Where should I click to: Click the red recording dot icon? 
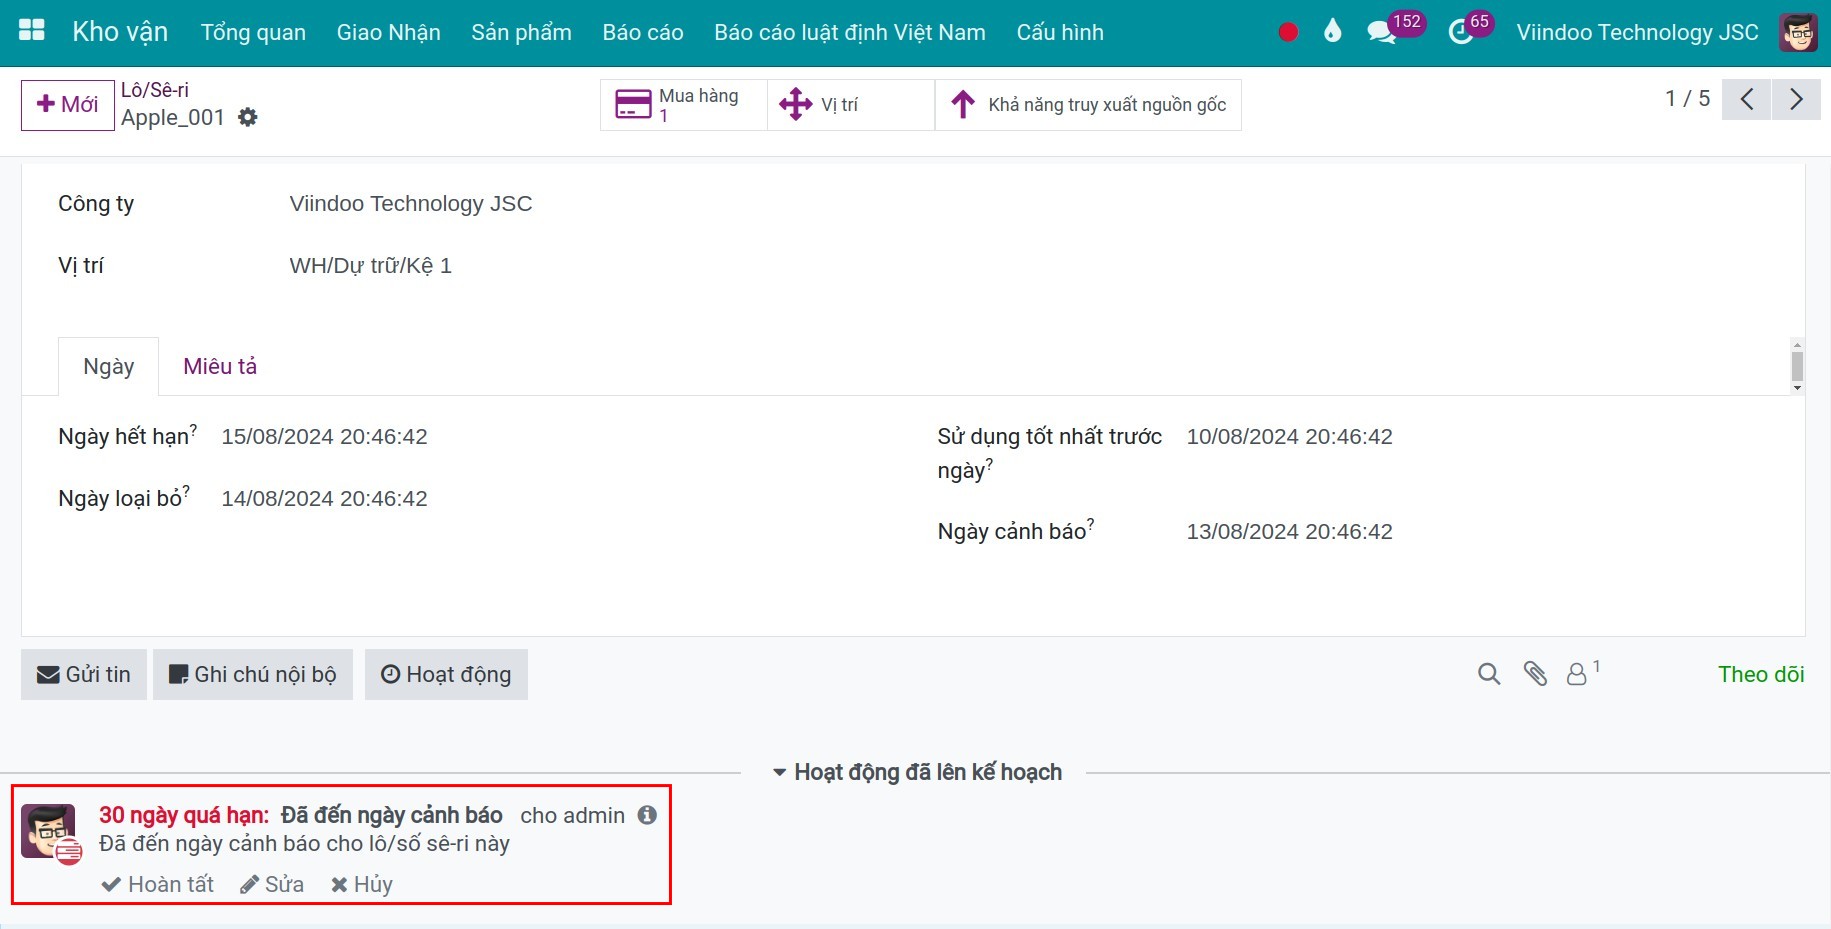tap(1288, 32)
